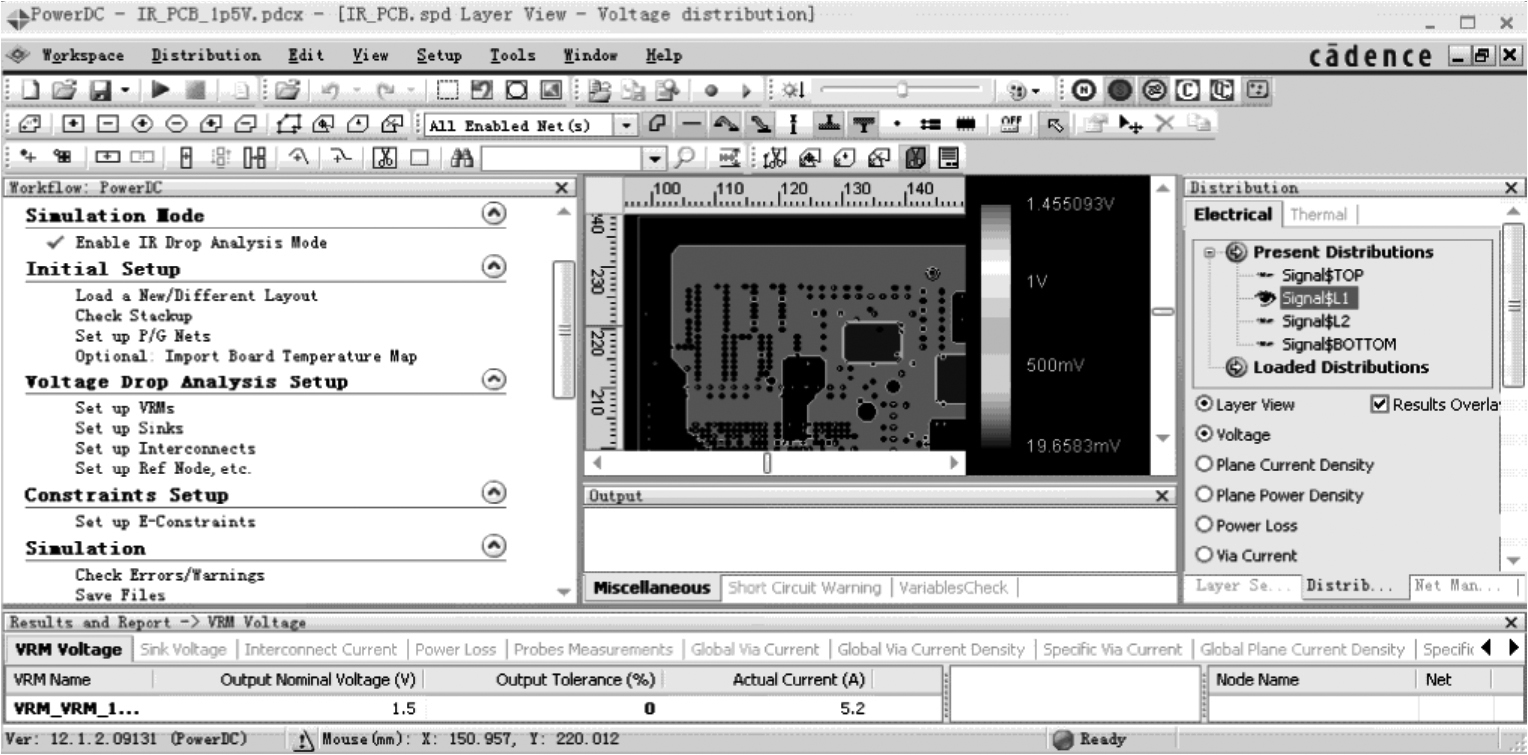The height and width of the screenshot is (755, 1528).
Task: Select the Via Current radio button
Action: (1203, 555)
